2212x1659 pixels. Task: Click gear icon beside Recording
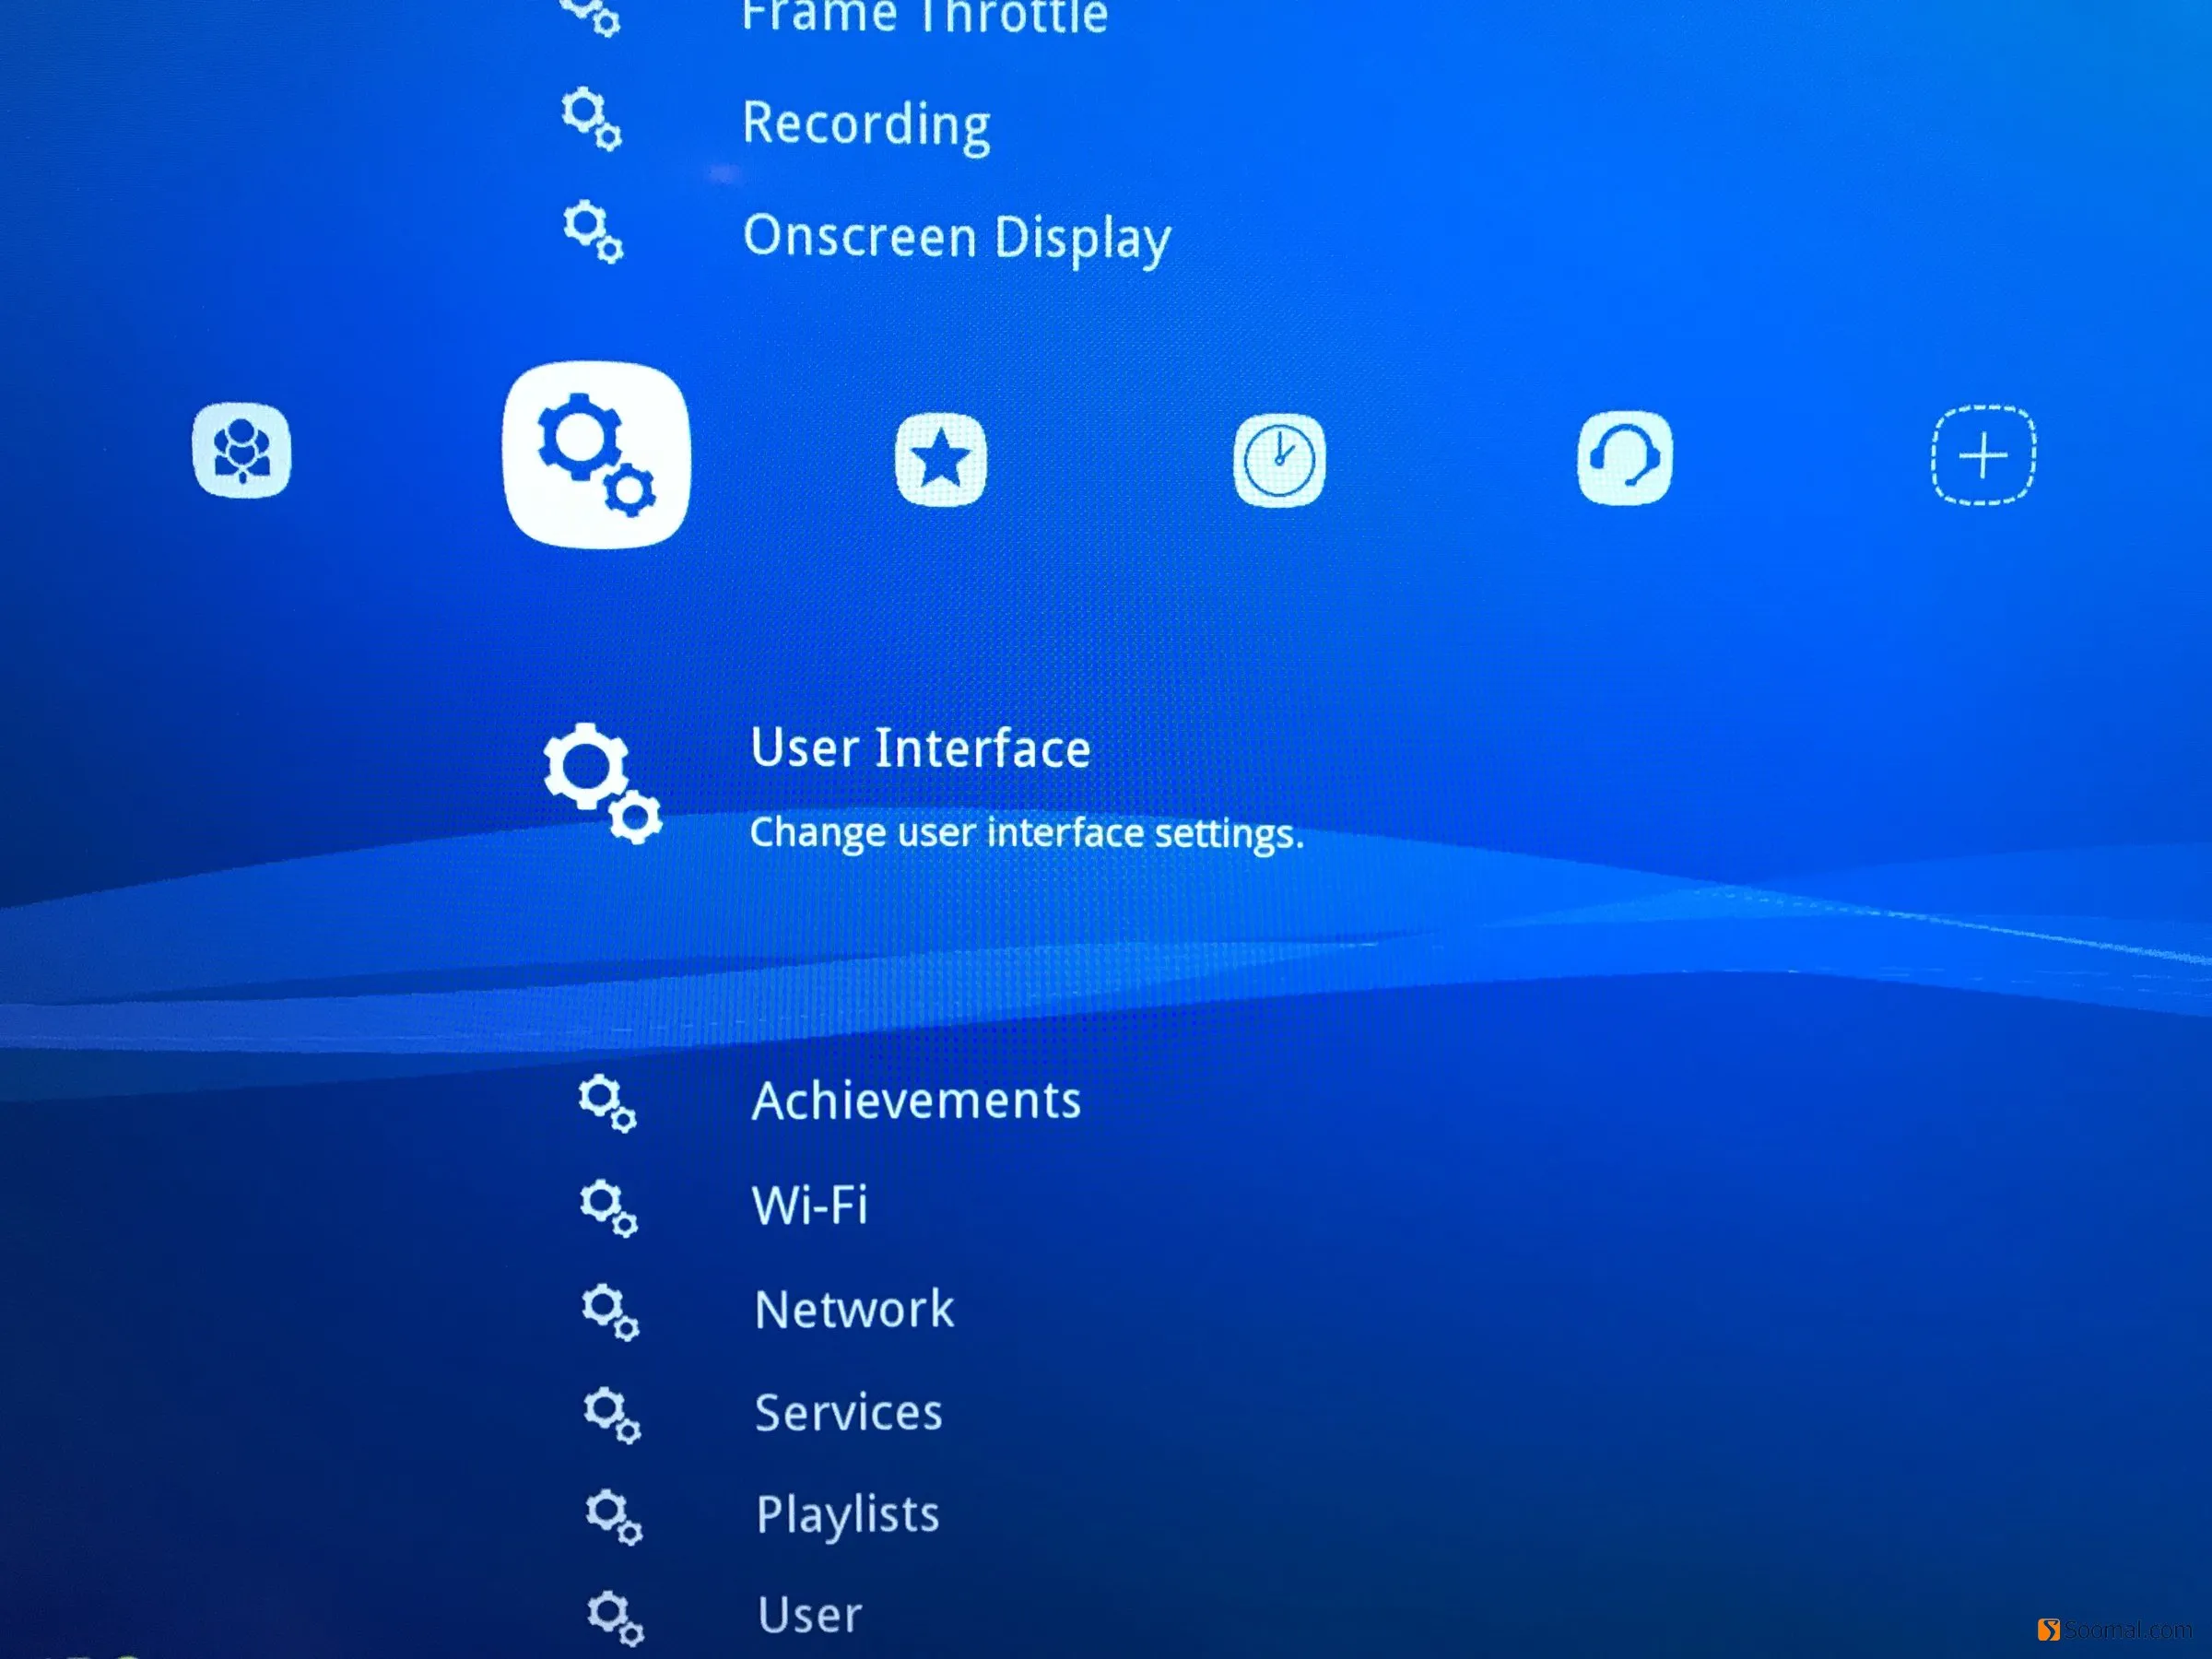click(591, 120)
